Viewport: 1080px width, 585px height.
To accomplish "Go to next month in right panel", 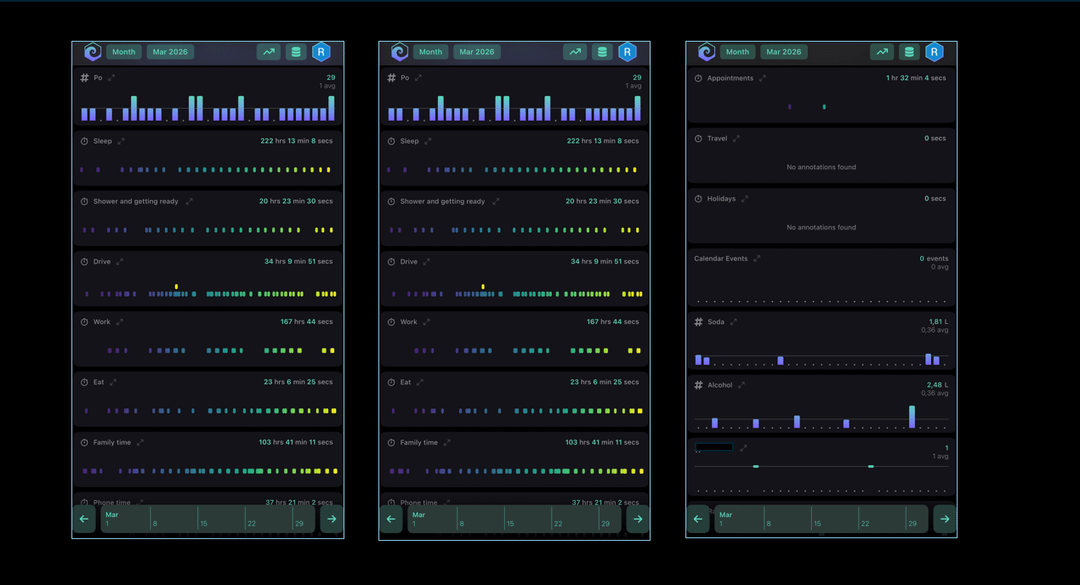I will pyautogui.click(x=944, y=519).
